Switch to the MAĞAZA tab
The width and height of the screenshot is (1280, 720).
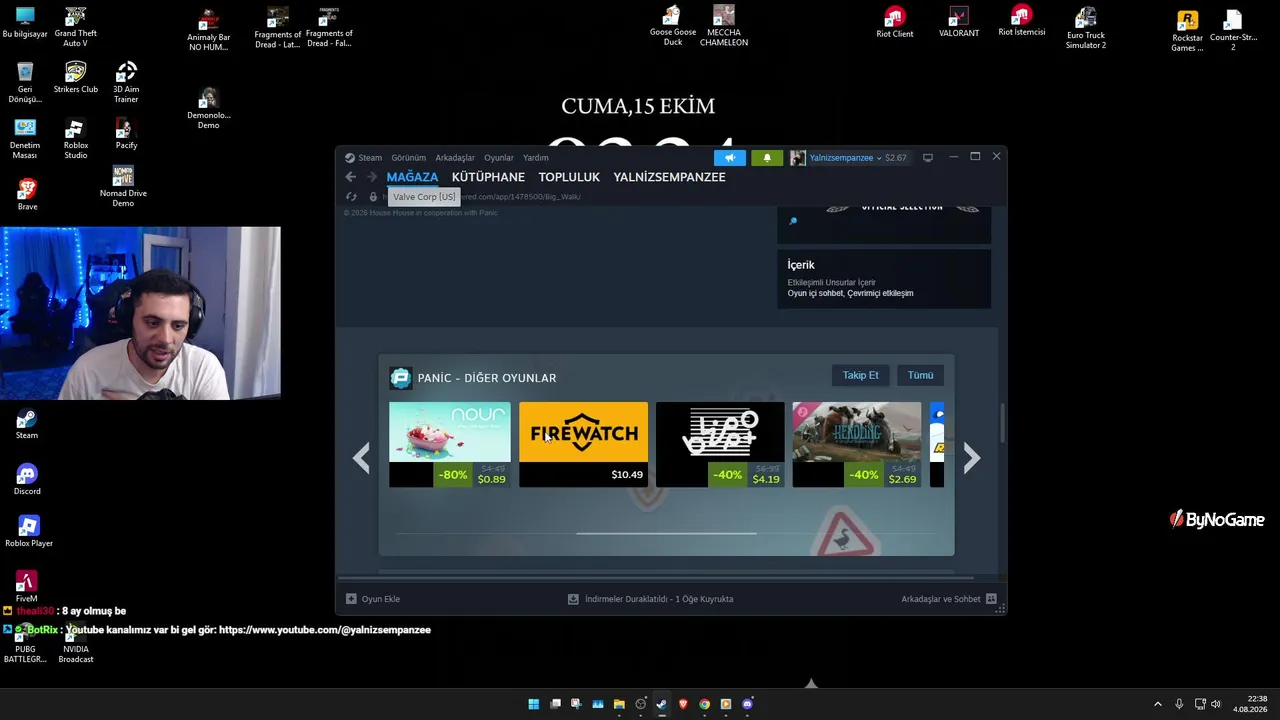click(412, 177)
